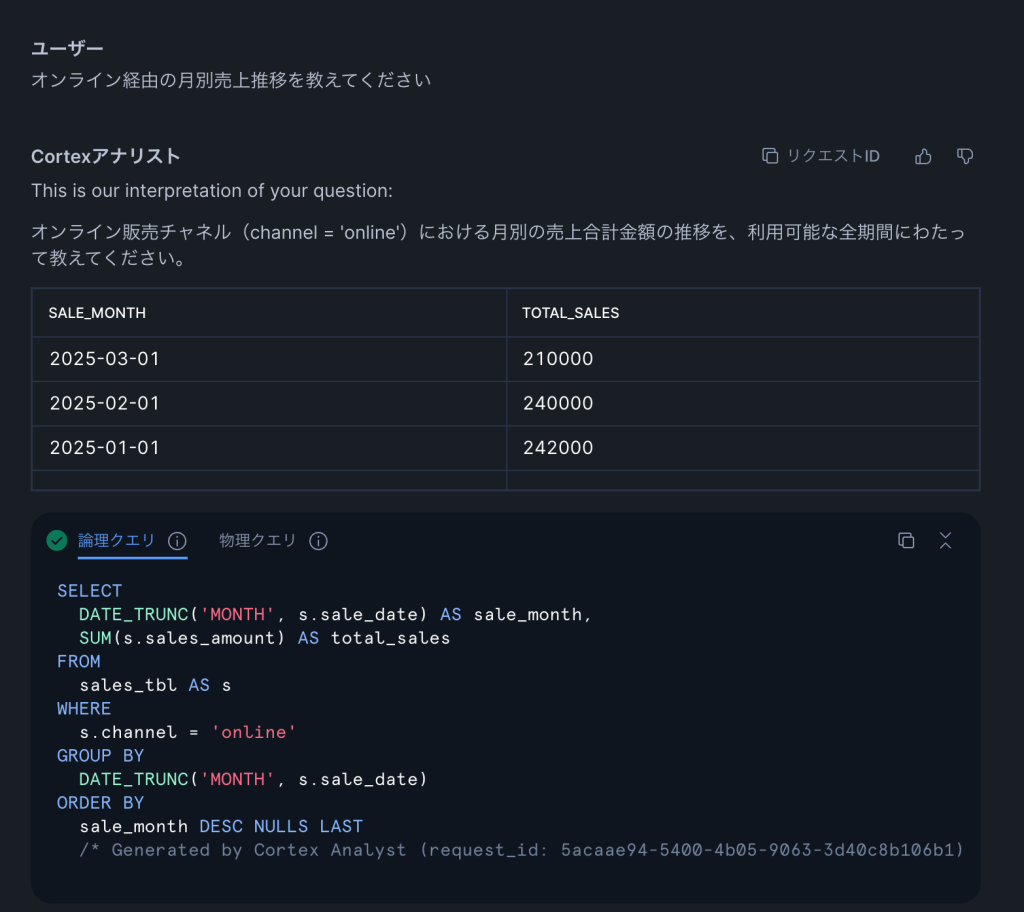Click the info icon beside 論理クエリ
The image size is (1024, 912).
tap(177, 541)
